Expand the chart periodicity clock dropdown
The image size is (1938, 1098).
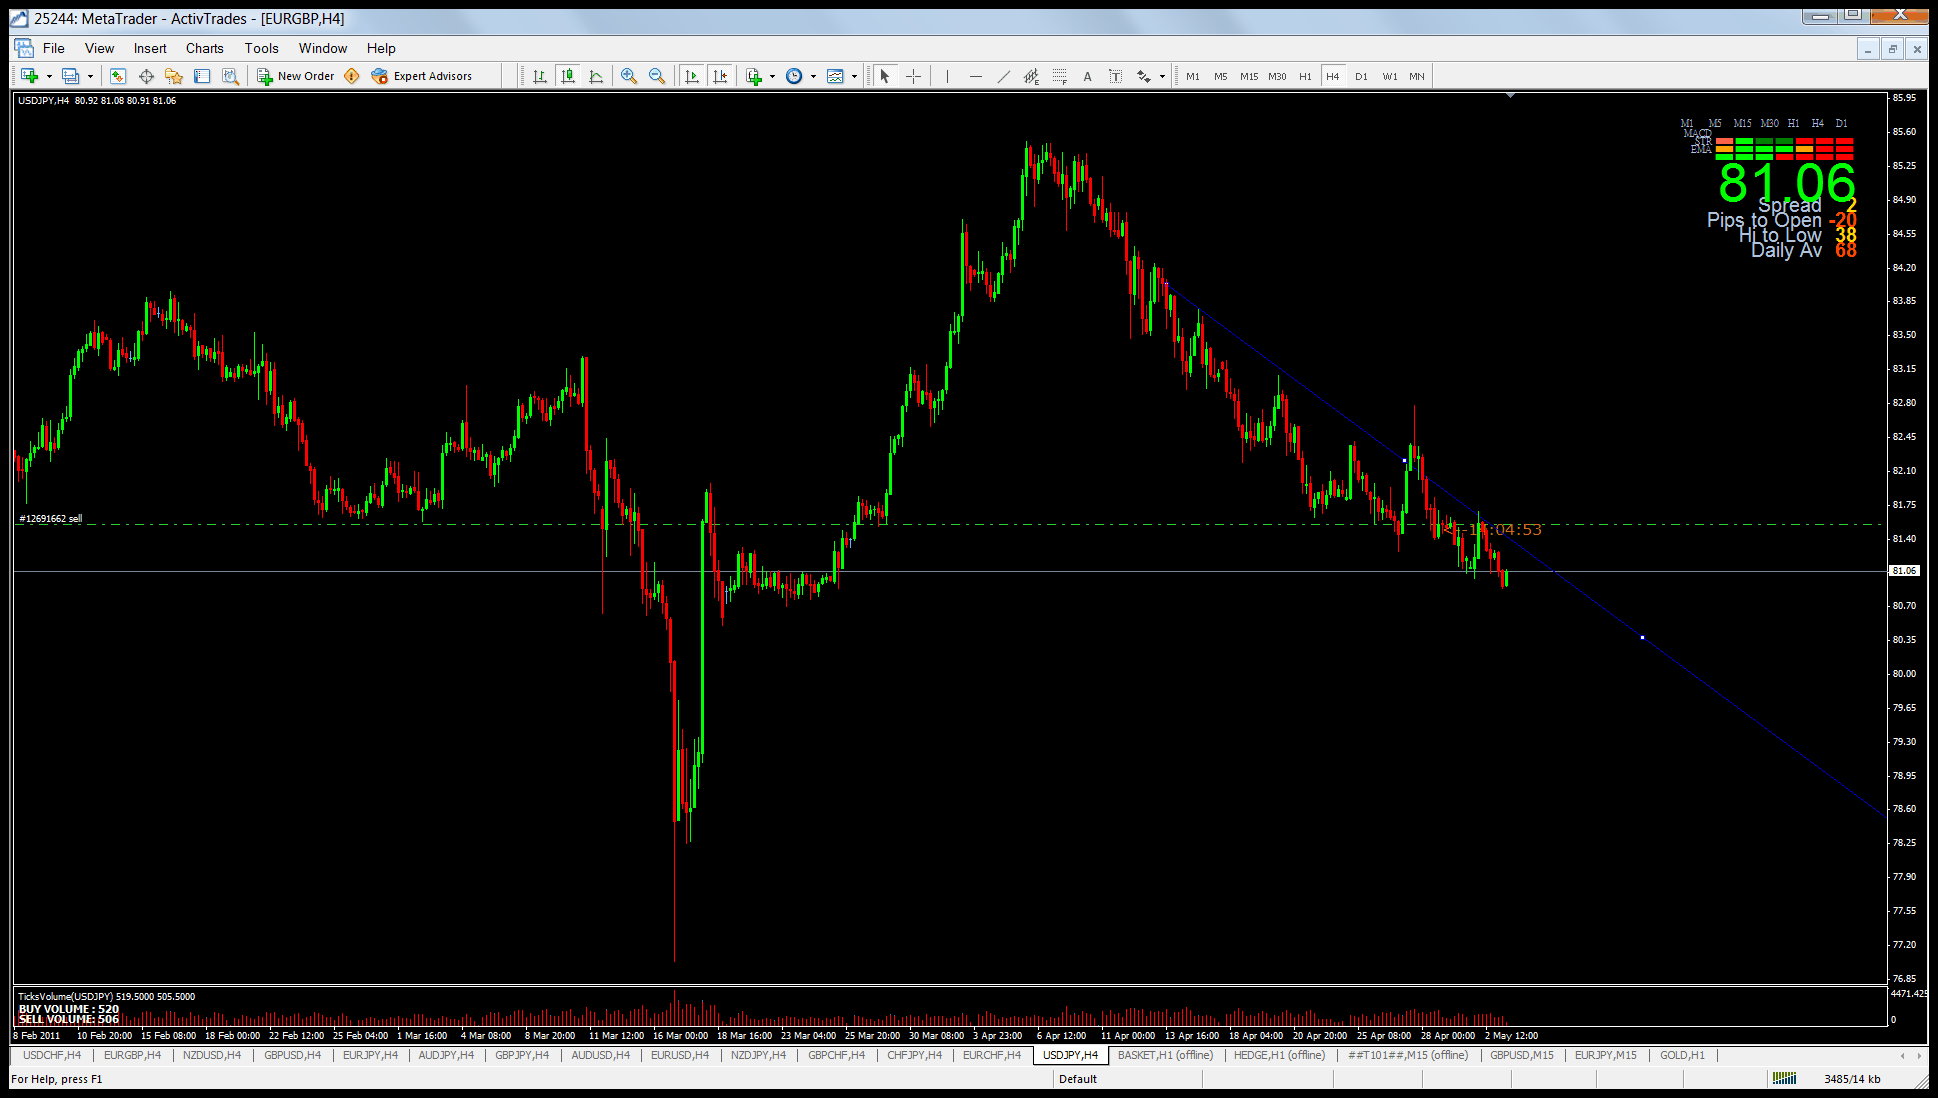coord(813,76)
